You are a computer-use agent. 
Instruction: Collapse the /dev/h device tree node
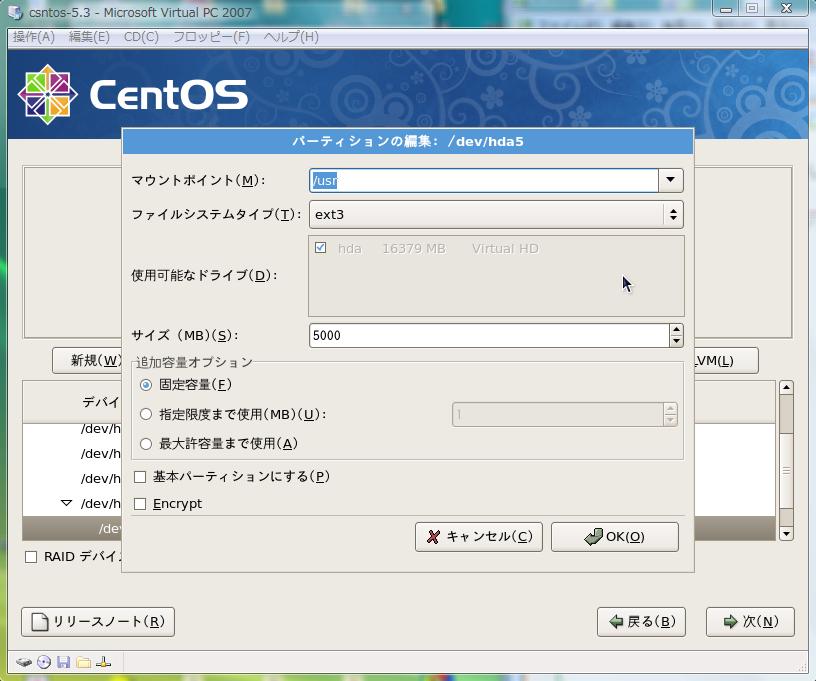67,504
